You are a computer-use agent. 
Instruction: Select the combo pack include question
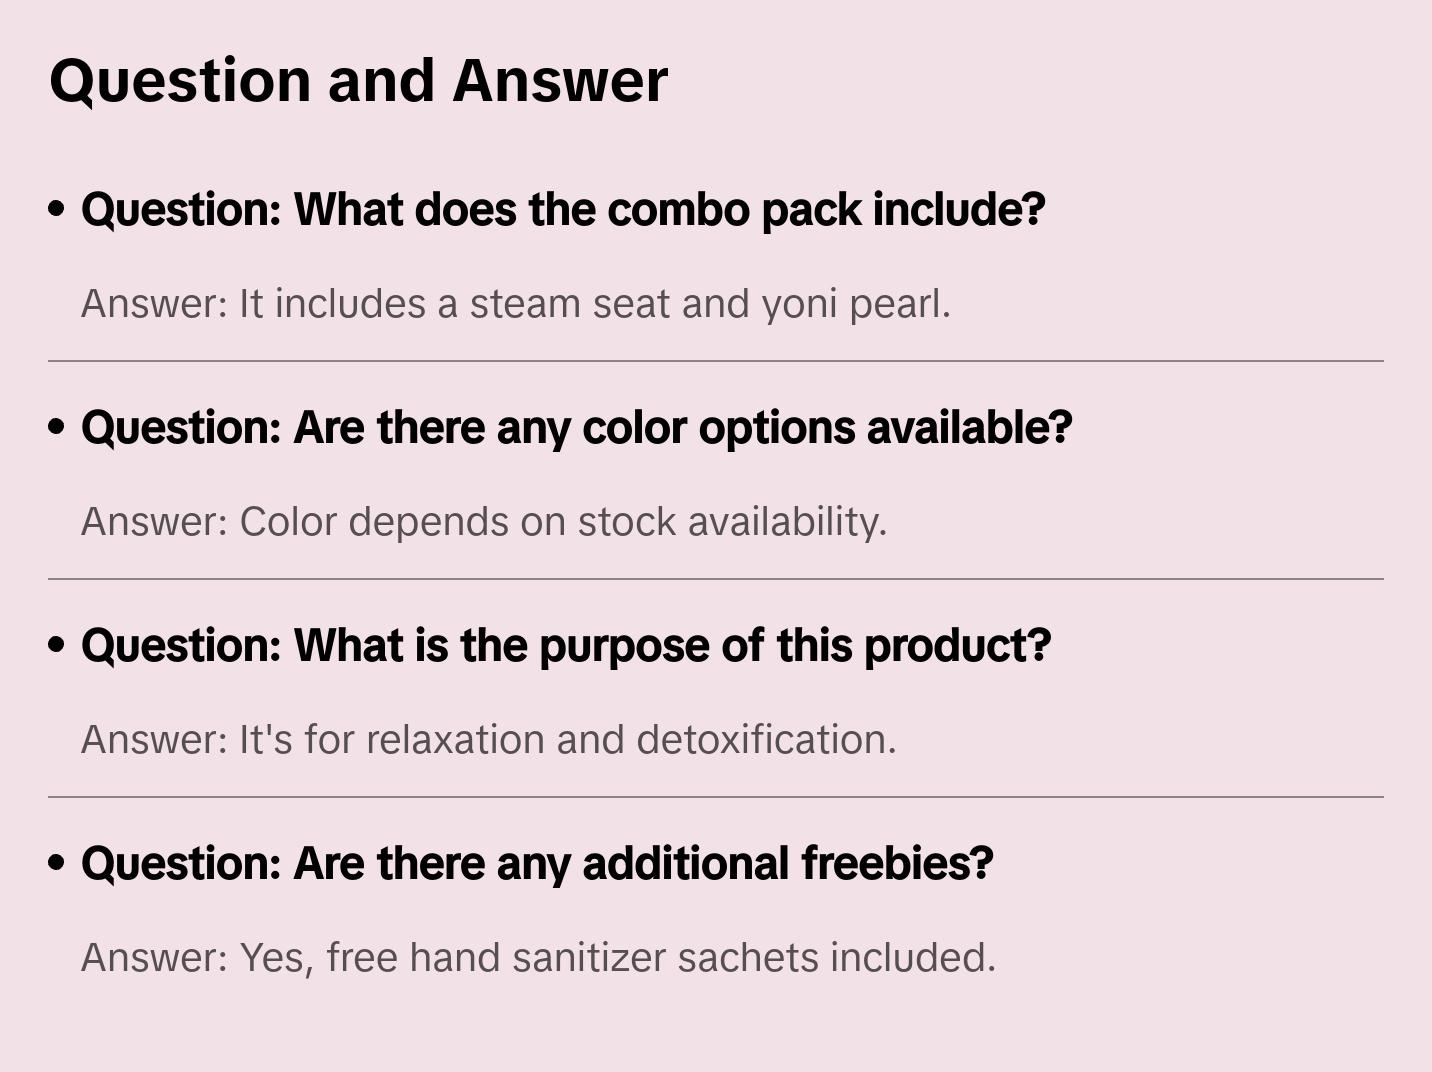point(563,210)
